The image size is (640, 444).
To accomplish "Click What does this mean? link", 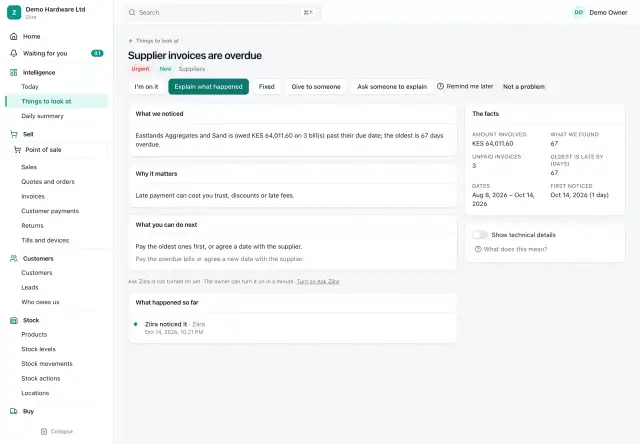I will click(511, 249).
